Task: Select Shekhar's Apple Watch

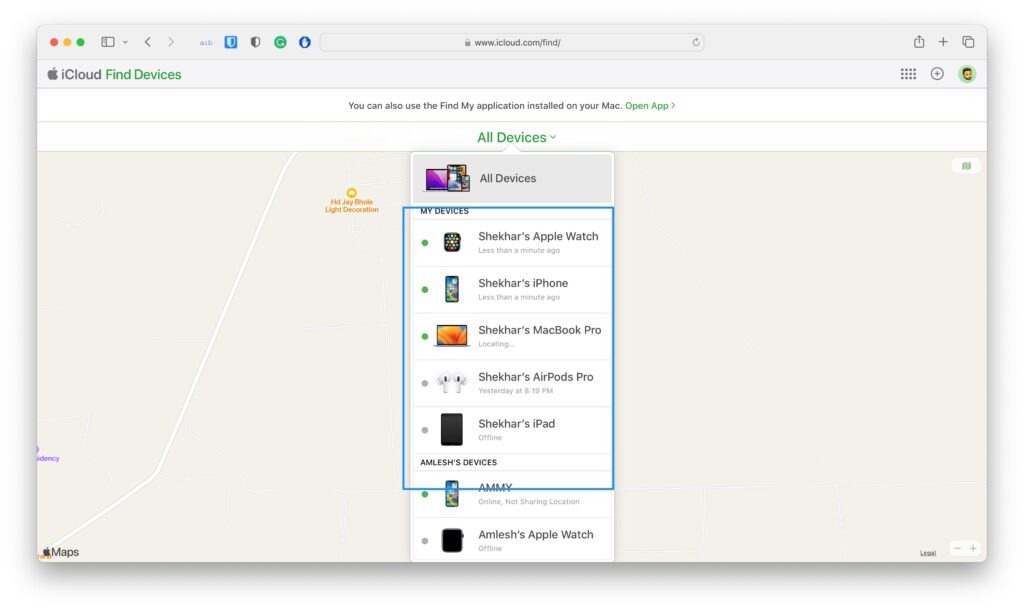Action: pos(512,243)
